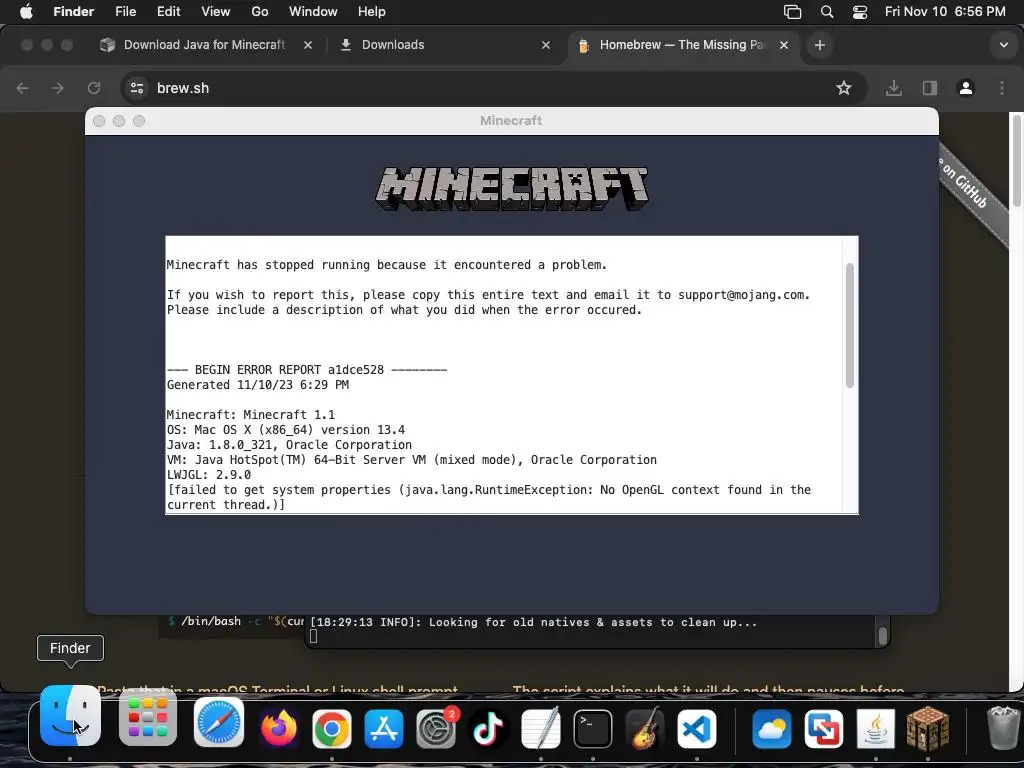This screenshot has height=768, width=1024.
Task: Click the Java: 1.8.0_321 line
Action: tap(289, 445)
